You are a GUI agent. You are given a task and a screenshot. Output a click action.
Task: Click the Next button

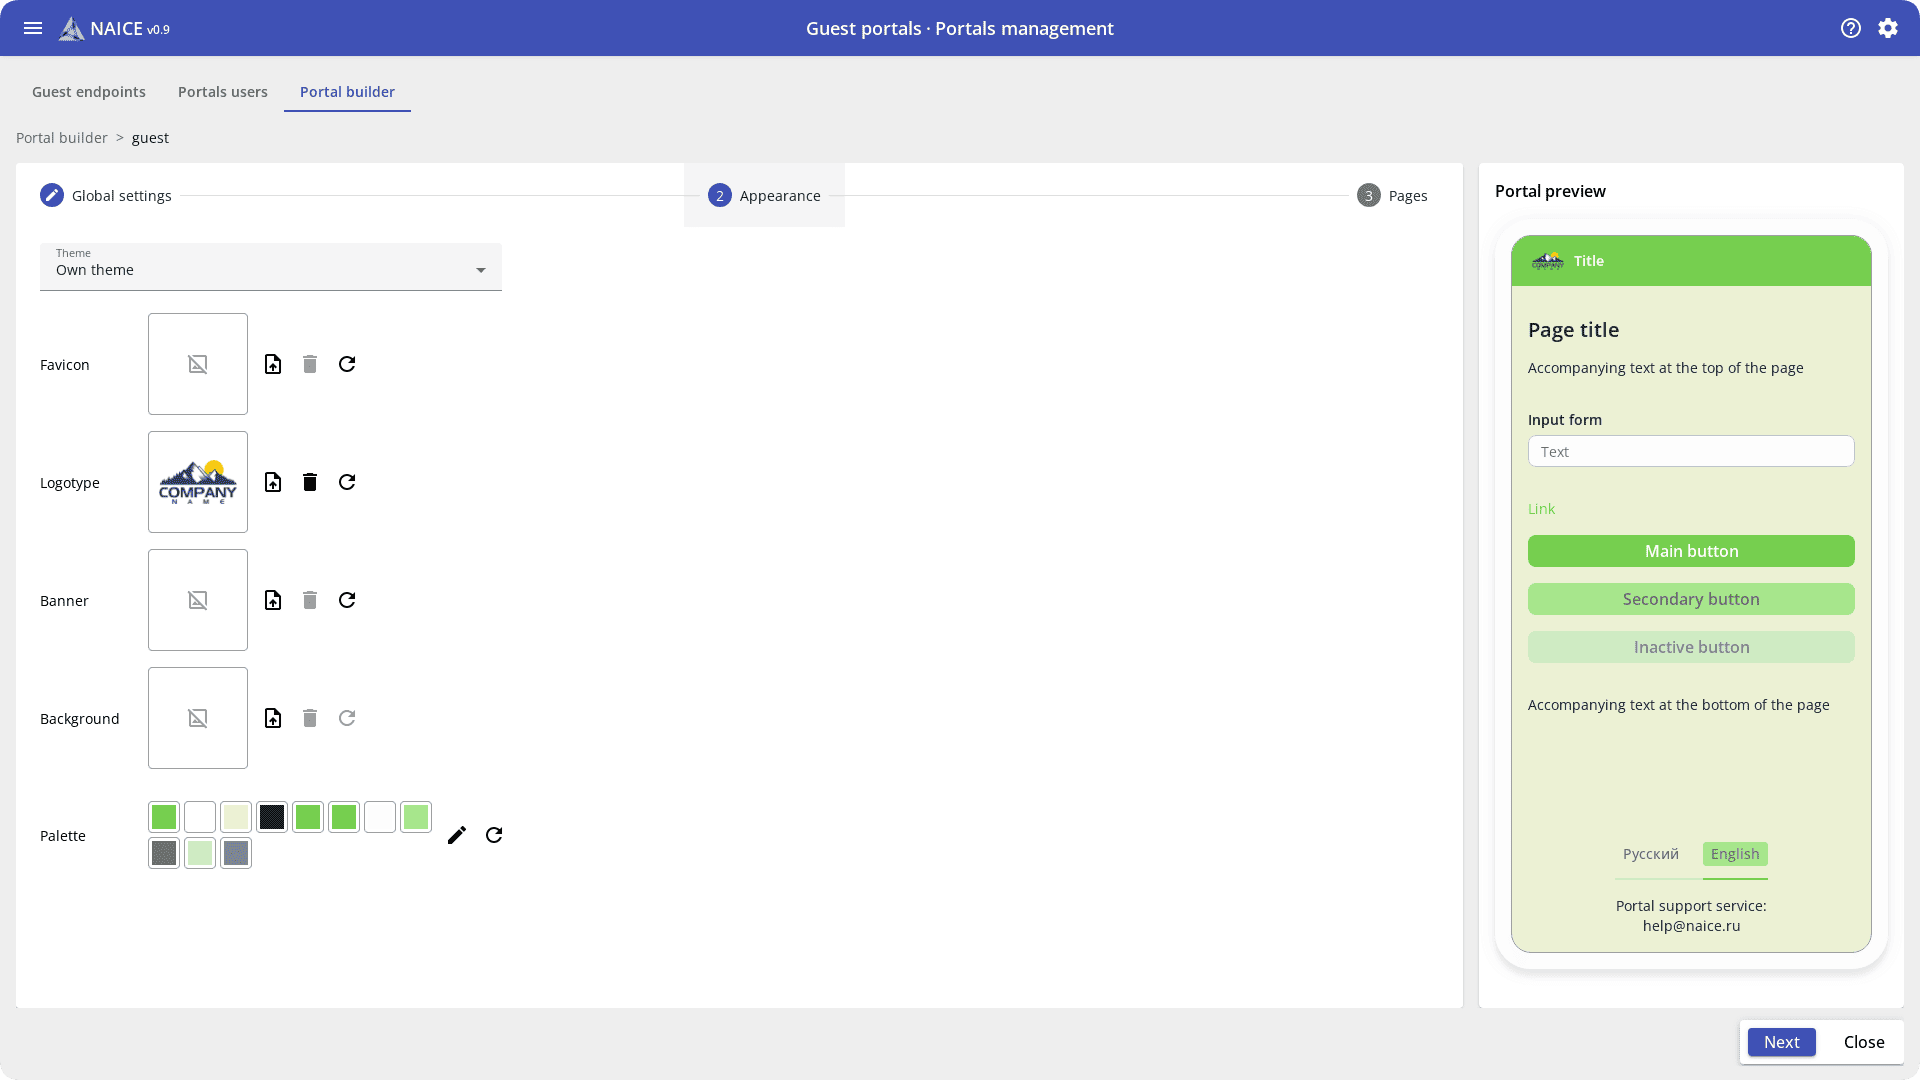(1781, 1042)
